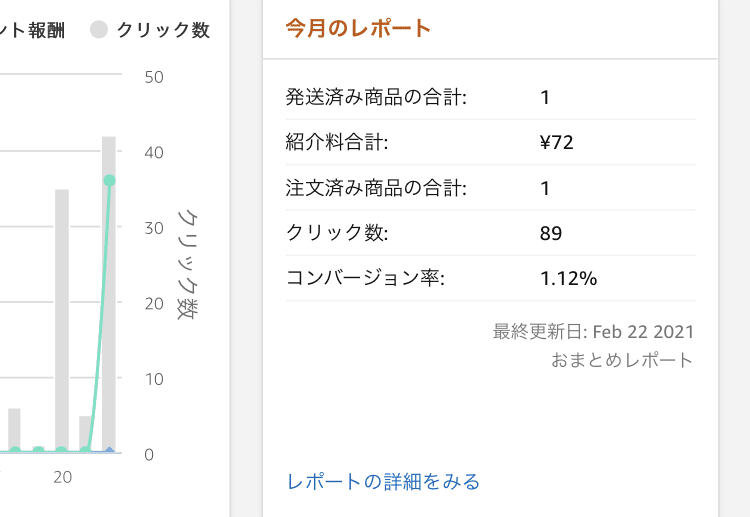Click the tallest gray click-count bar
This screenshot has width=750, height=517.
[x=109, y=294]
